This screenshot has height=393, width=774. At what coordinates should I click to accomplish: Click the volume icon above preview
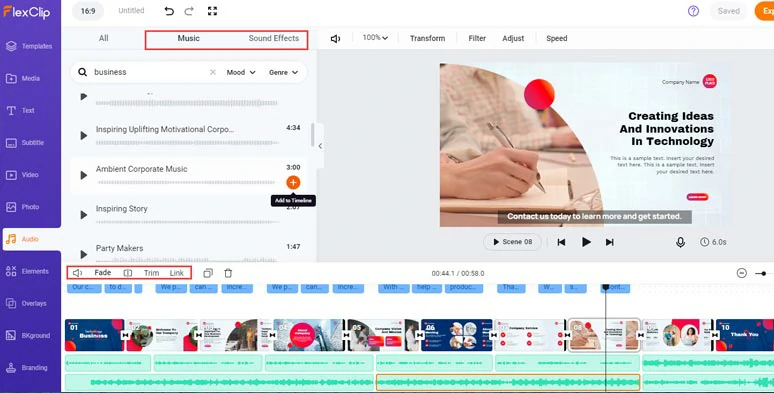click(x=335, y=39)
